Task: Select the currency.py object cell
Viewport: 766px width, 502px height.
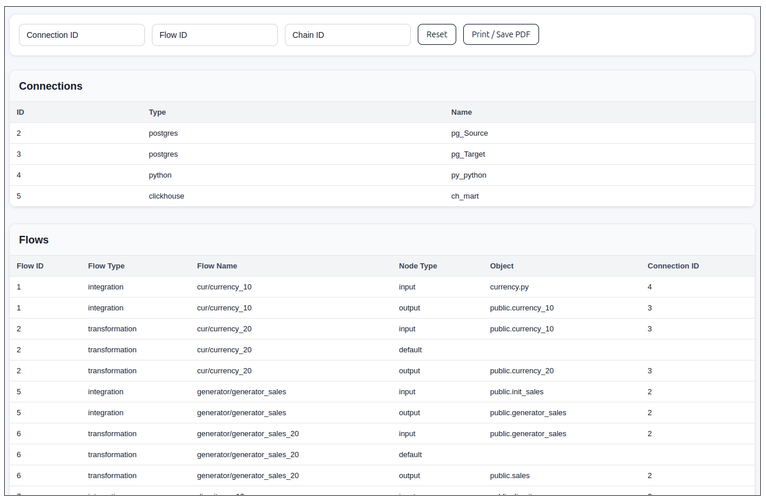Action: (x=509, y=287)
